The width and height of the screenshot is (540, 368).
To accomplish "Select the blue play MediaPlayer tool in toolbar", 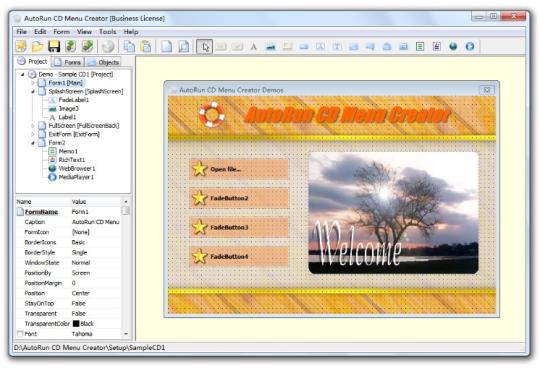I will (470, 46).
